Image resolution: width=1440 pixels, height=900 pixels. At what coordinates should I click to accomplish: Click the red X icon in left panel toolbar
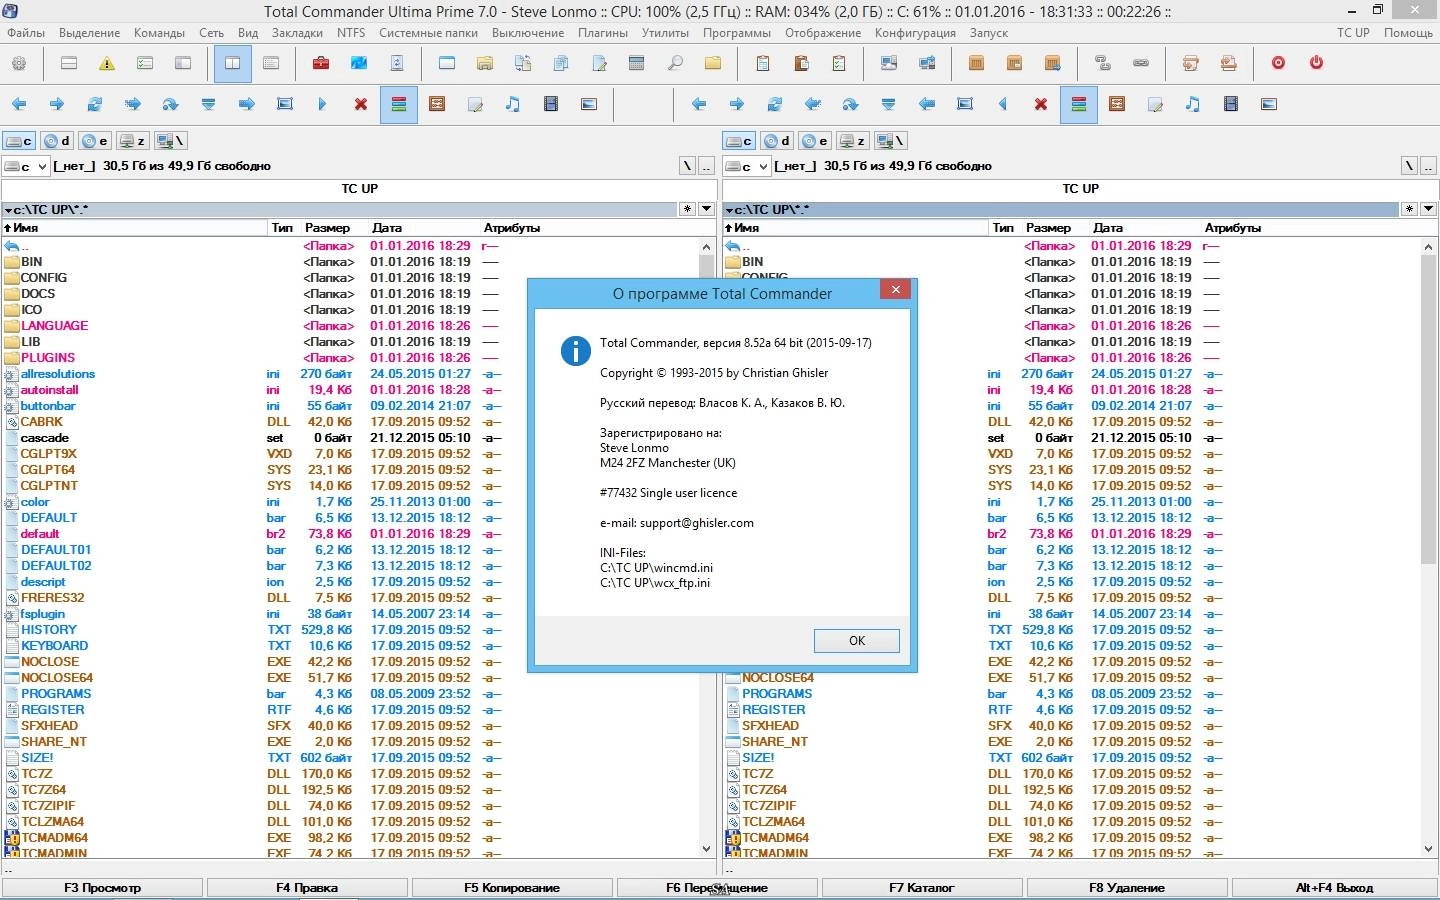[x=361, y=104]
